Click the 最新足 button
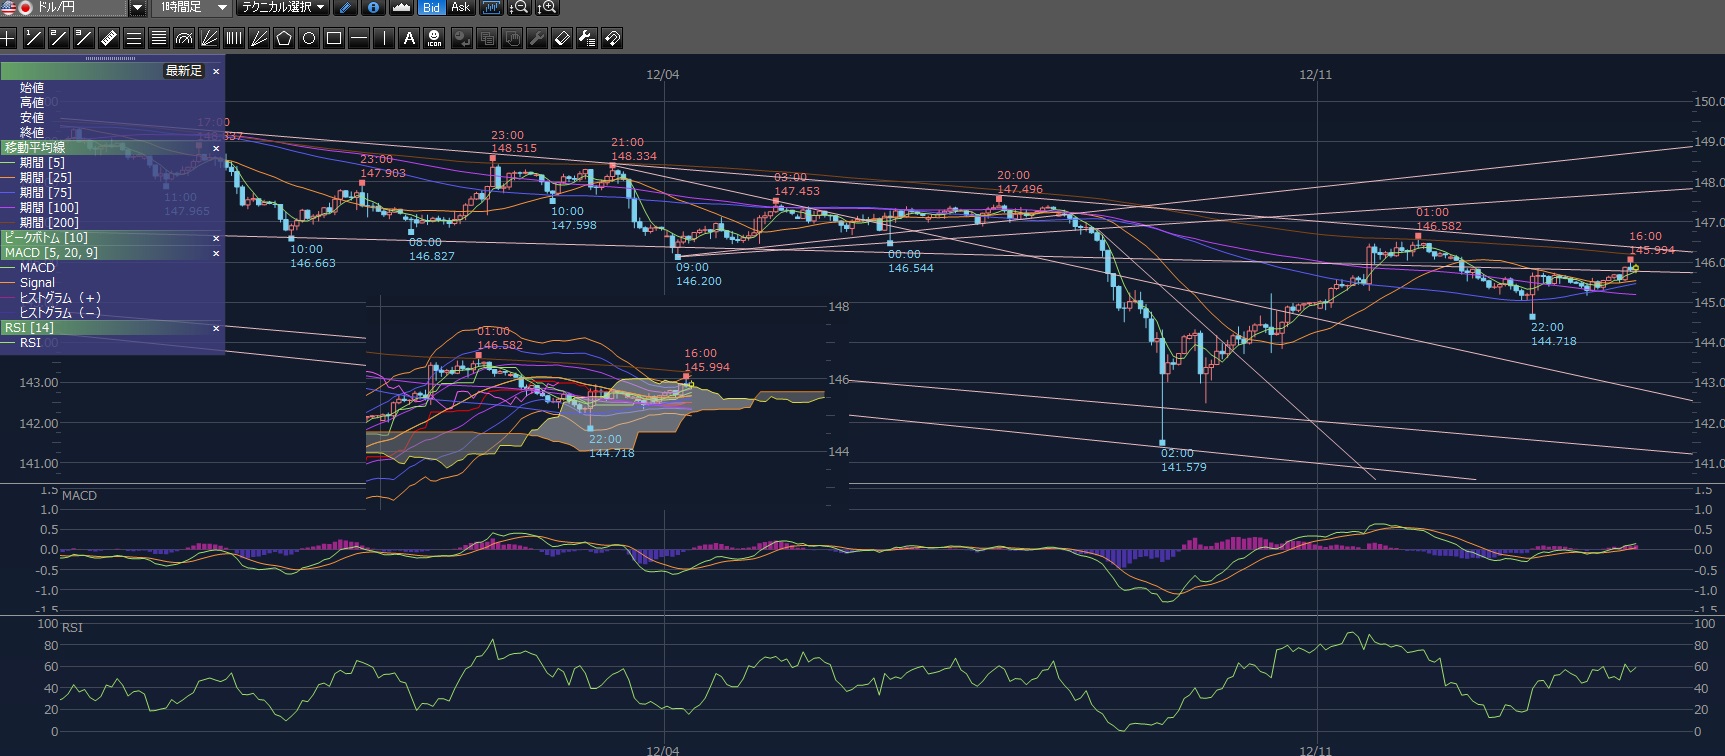 pos(184,71)
